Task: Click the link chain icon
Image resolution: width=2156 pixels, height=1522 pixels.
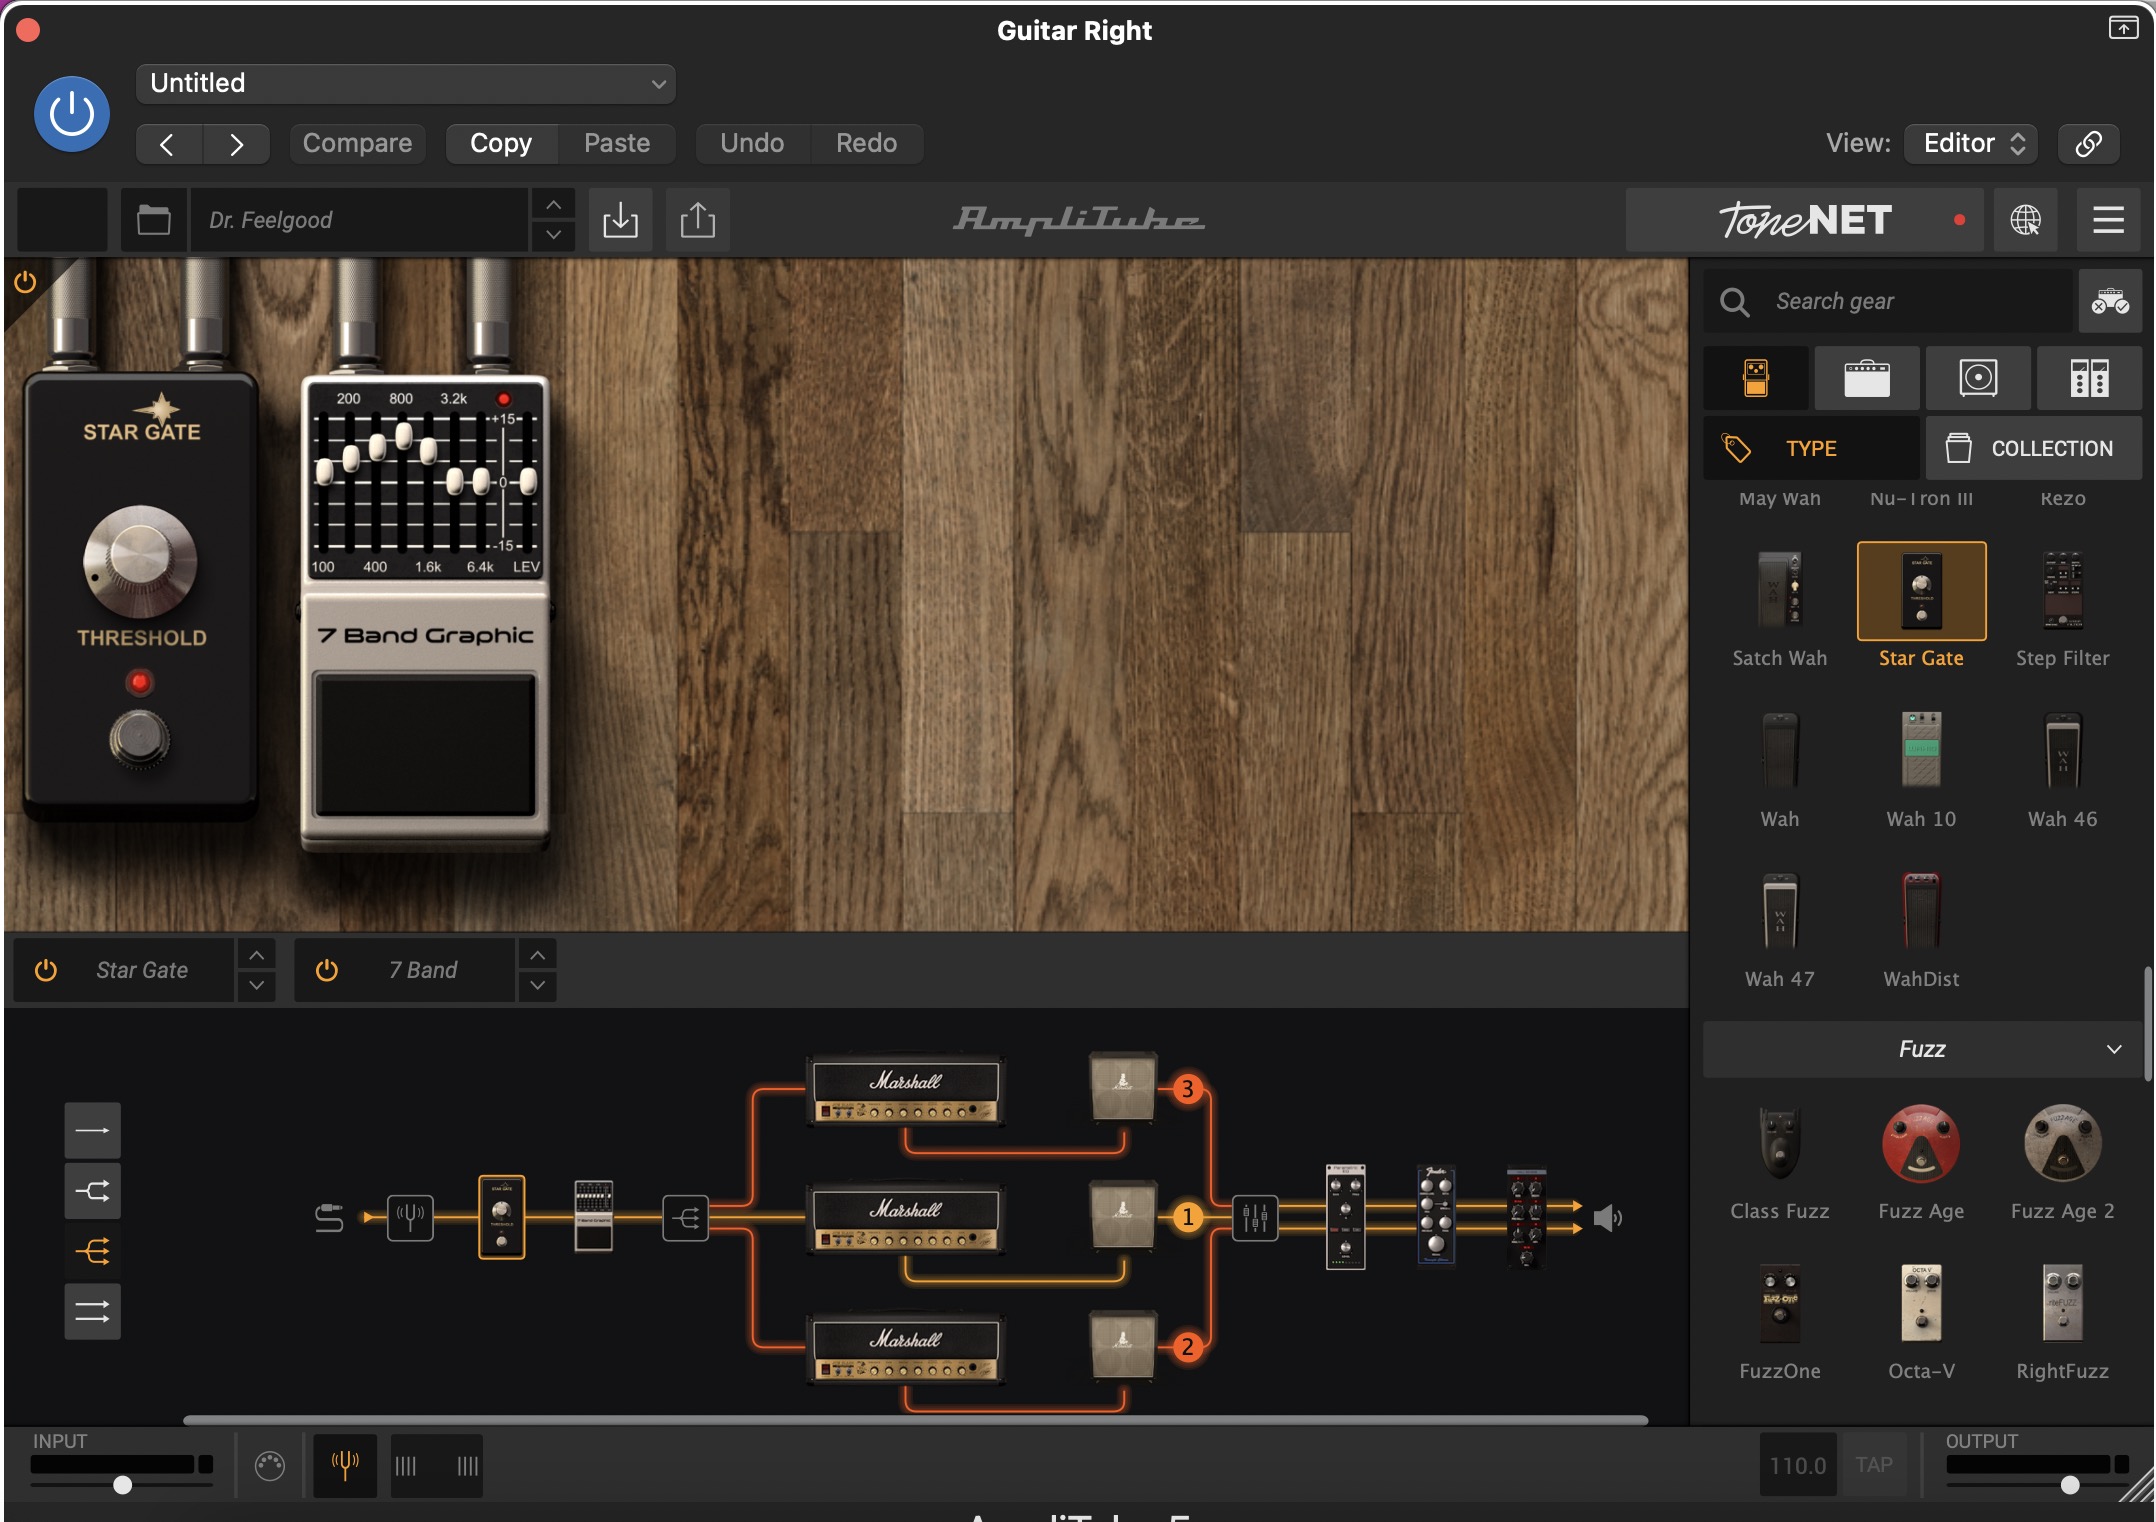Action: coord(2088,144)
